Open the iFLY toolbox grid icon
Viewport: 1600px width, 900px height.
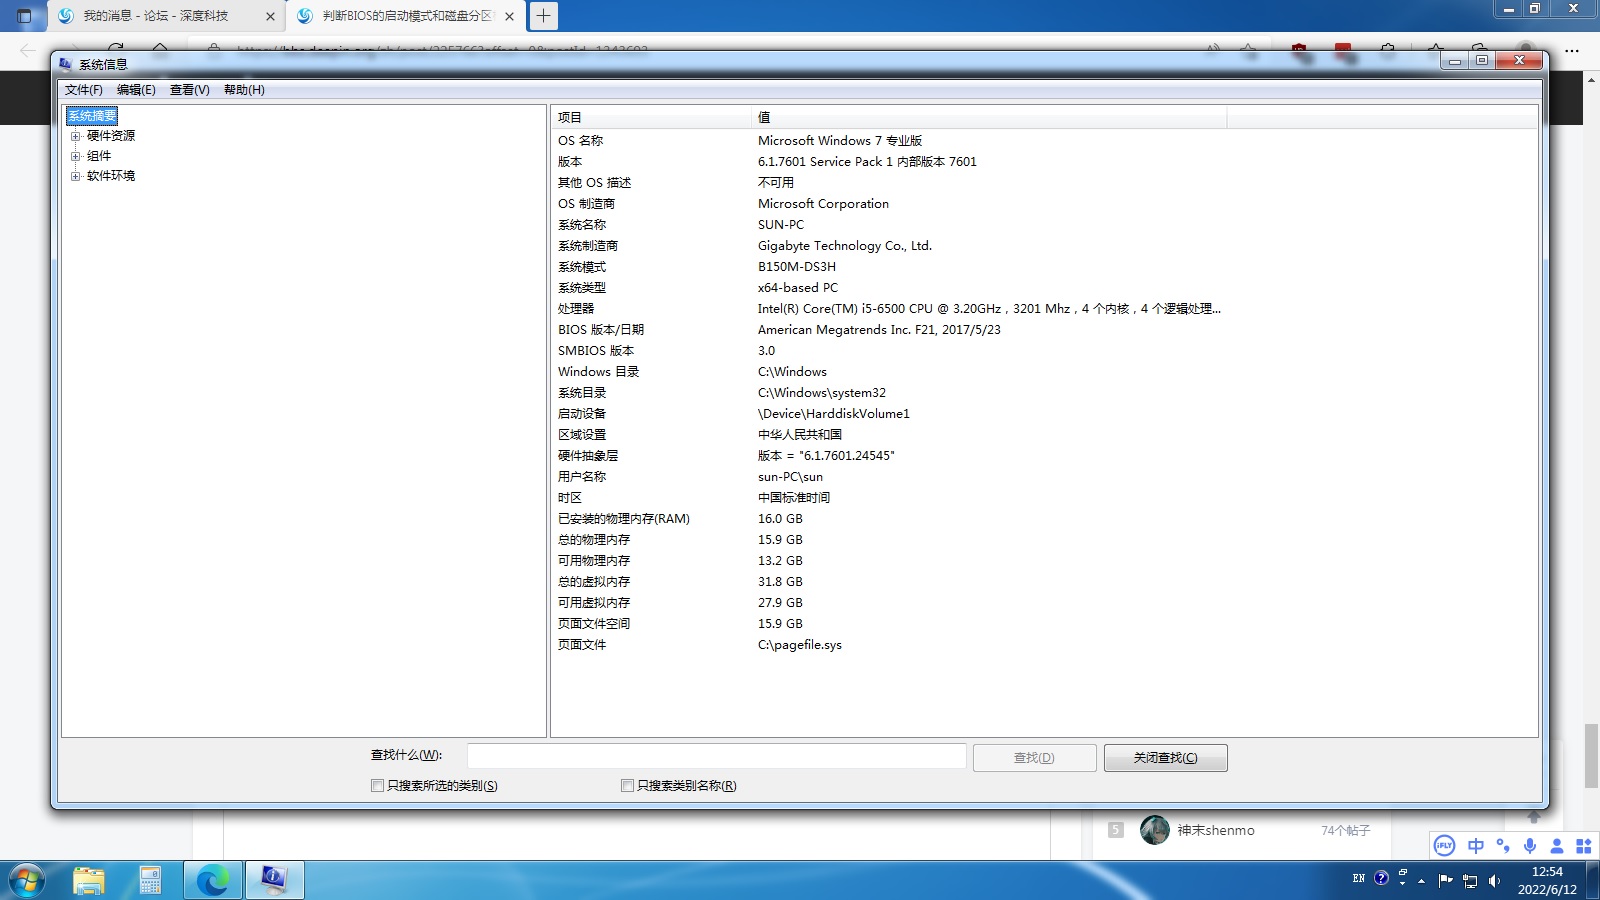tap(1583, 846)
